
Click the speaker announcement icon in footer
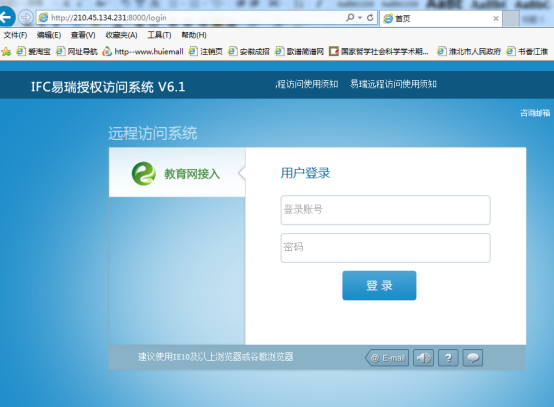pyautogui.click(x=423, y=358)
